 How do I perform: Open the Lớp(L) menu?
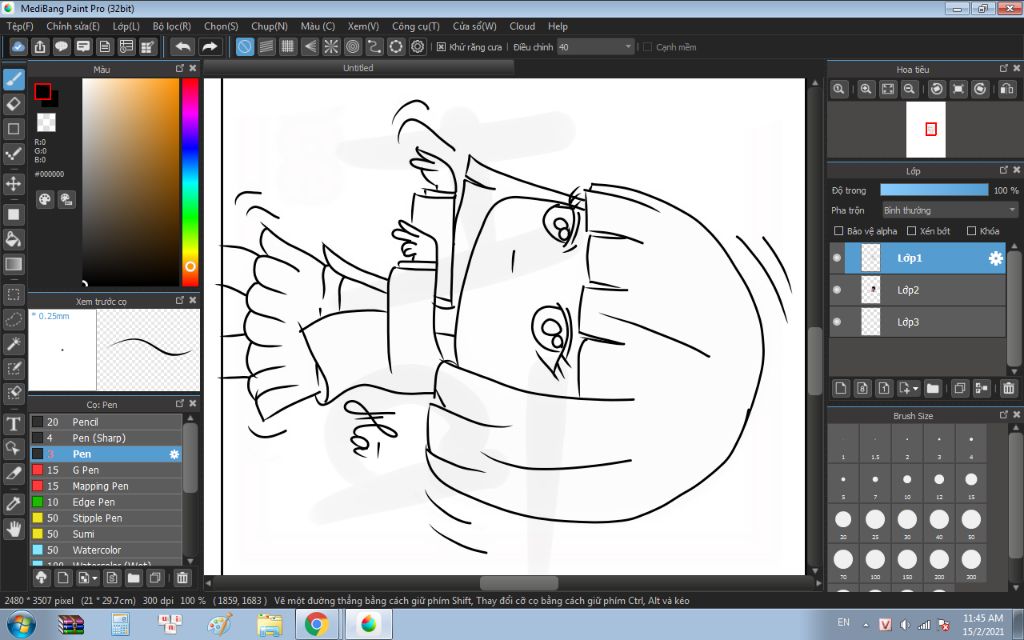pyautogui.click(x=126, y=26)
